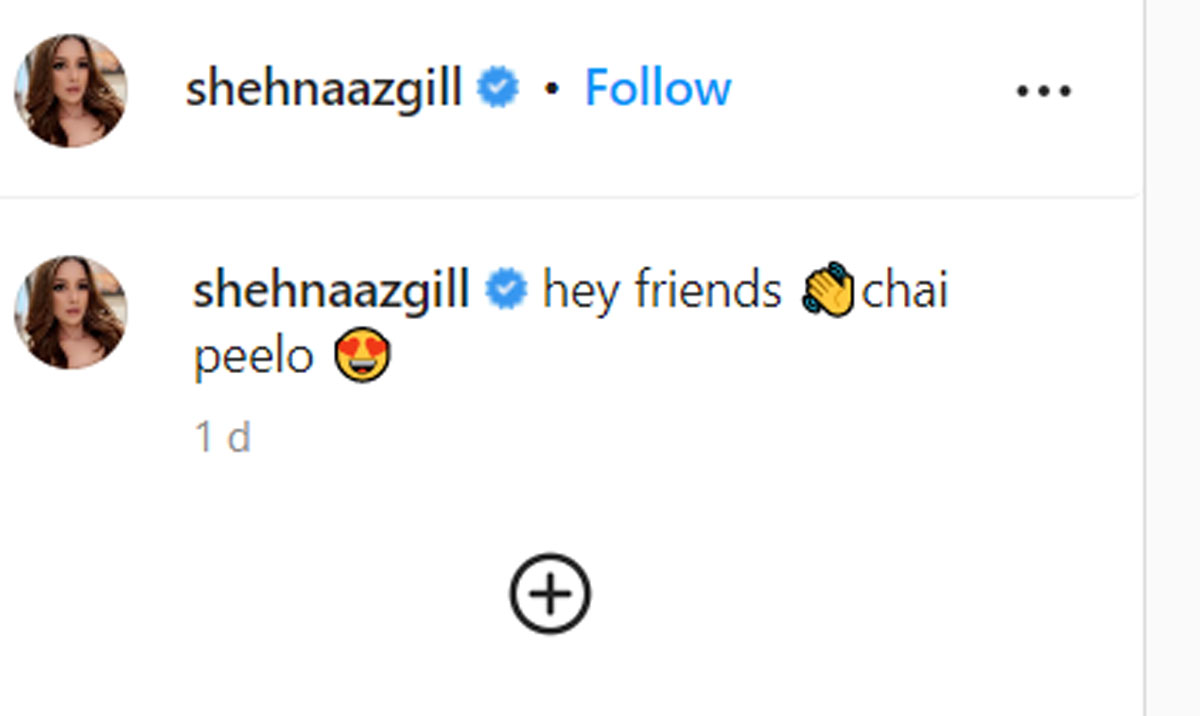Viewport: 1200px width, 716px height.
Task: Open the profile picture beside the caption
Action: 70,311
